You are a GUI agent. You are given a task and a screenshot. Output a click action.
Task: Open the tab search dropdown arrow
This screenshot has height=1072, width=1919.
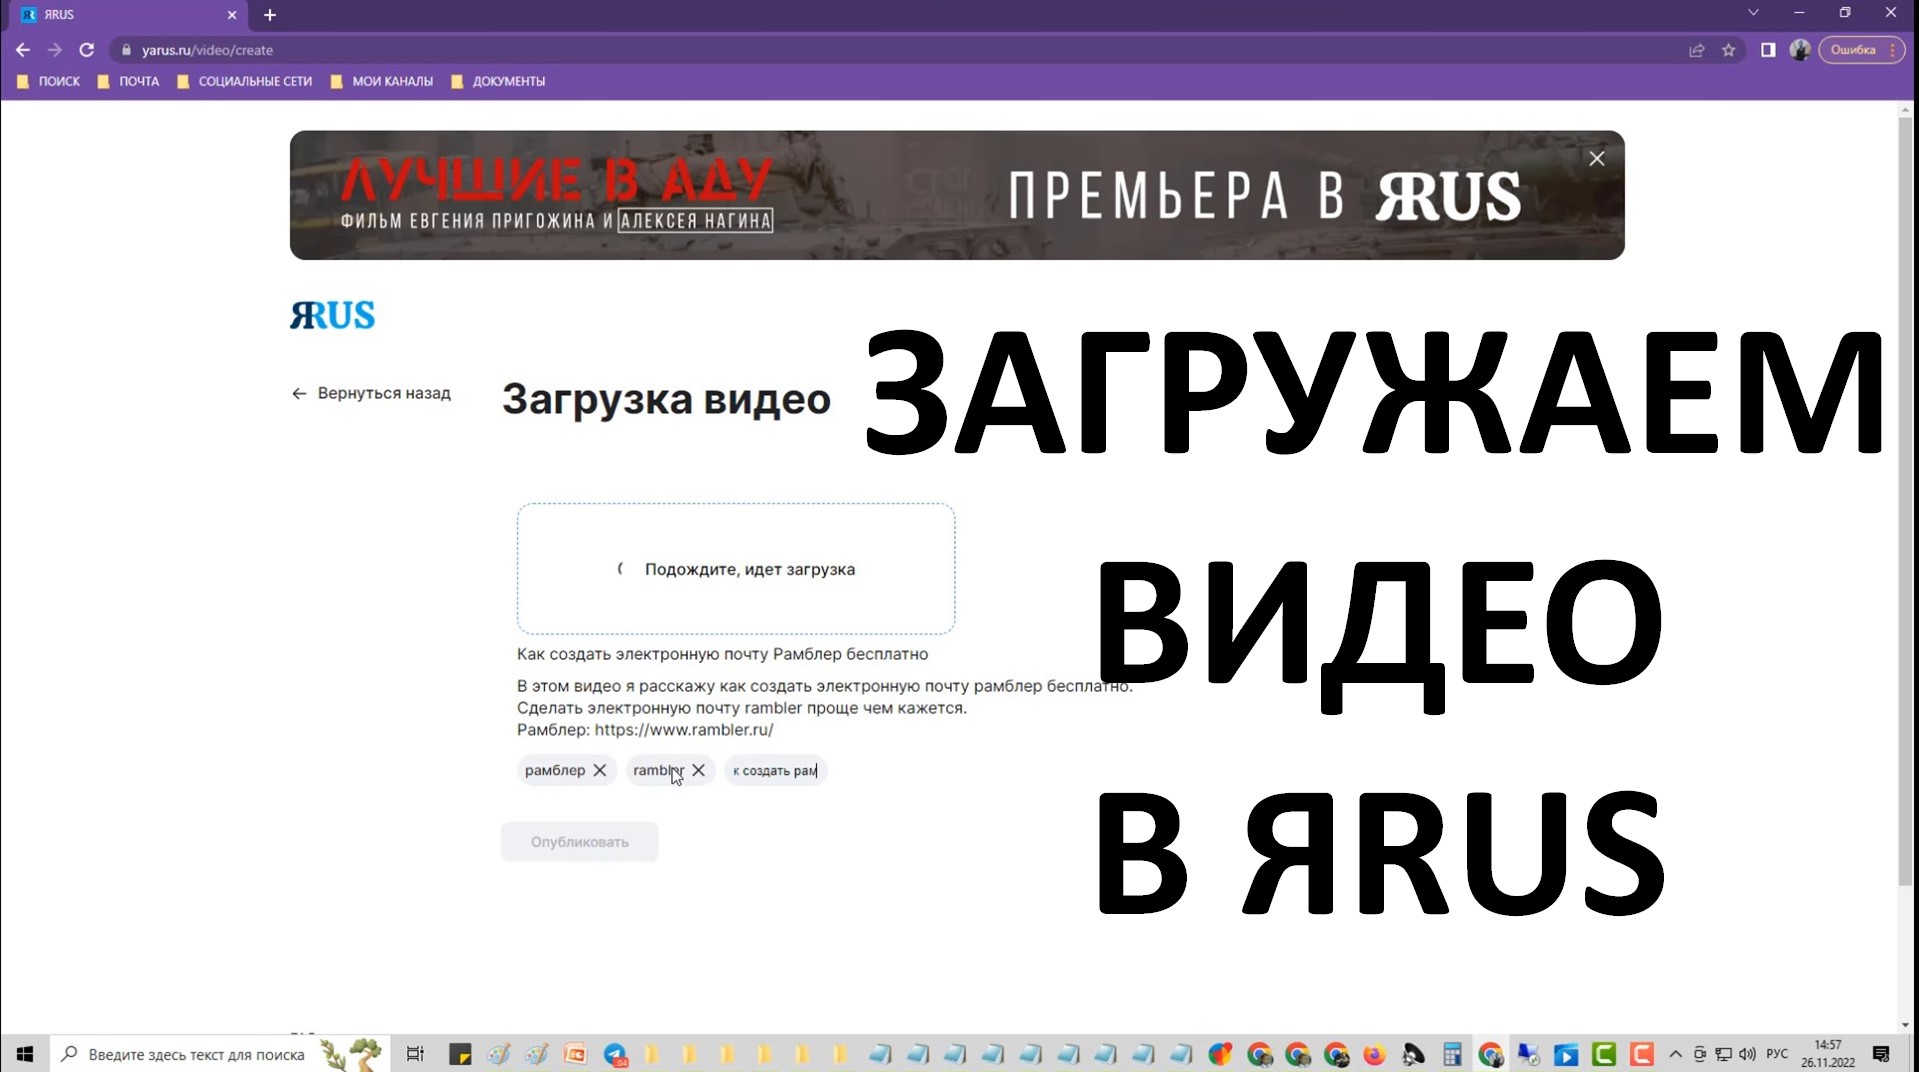[1752, 12]
